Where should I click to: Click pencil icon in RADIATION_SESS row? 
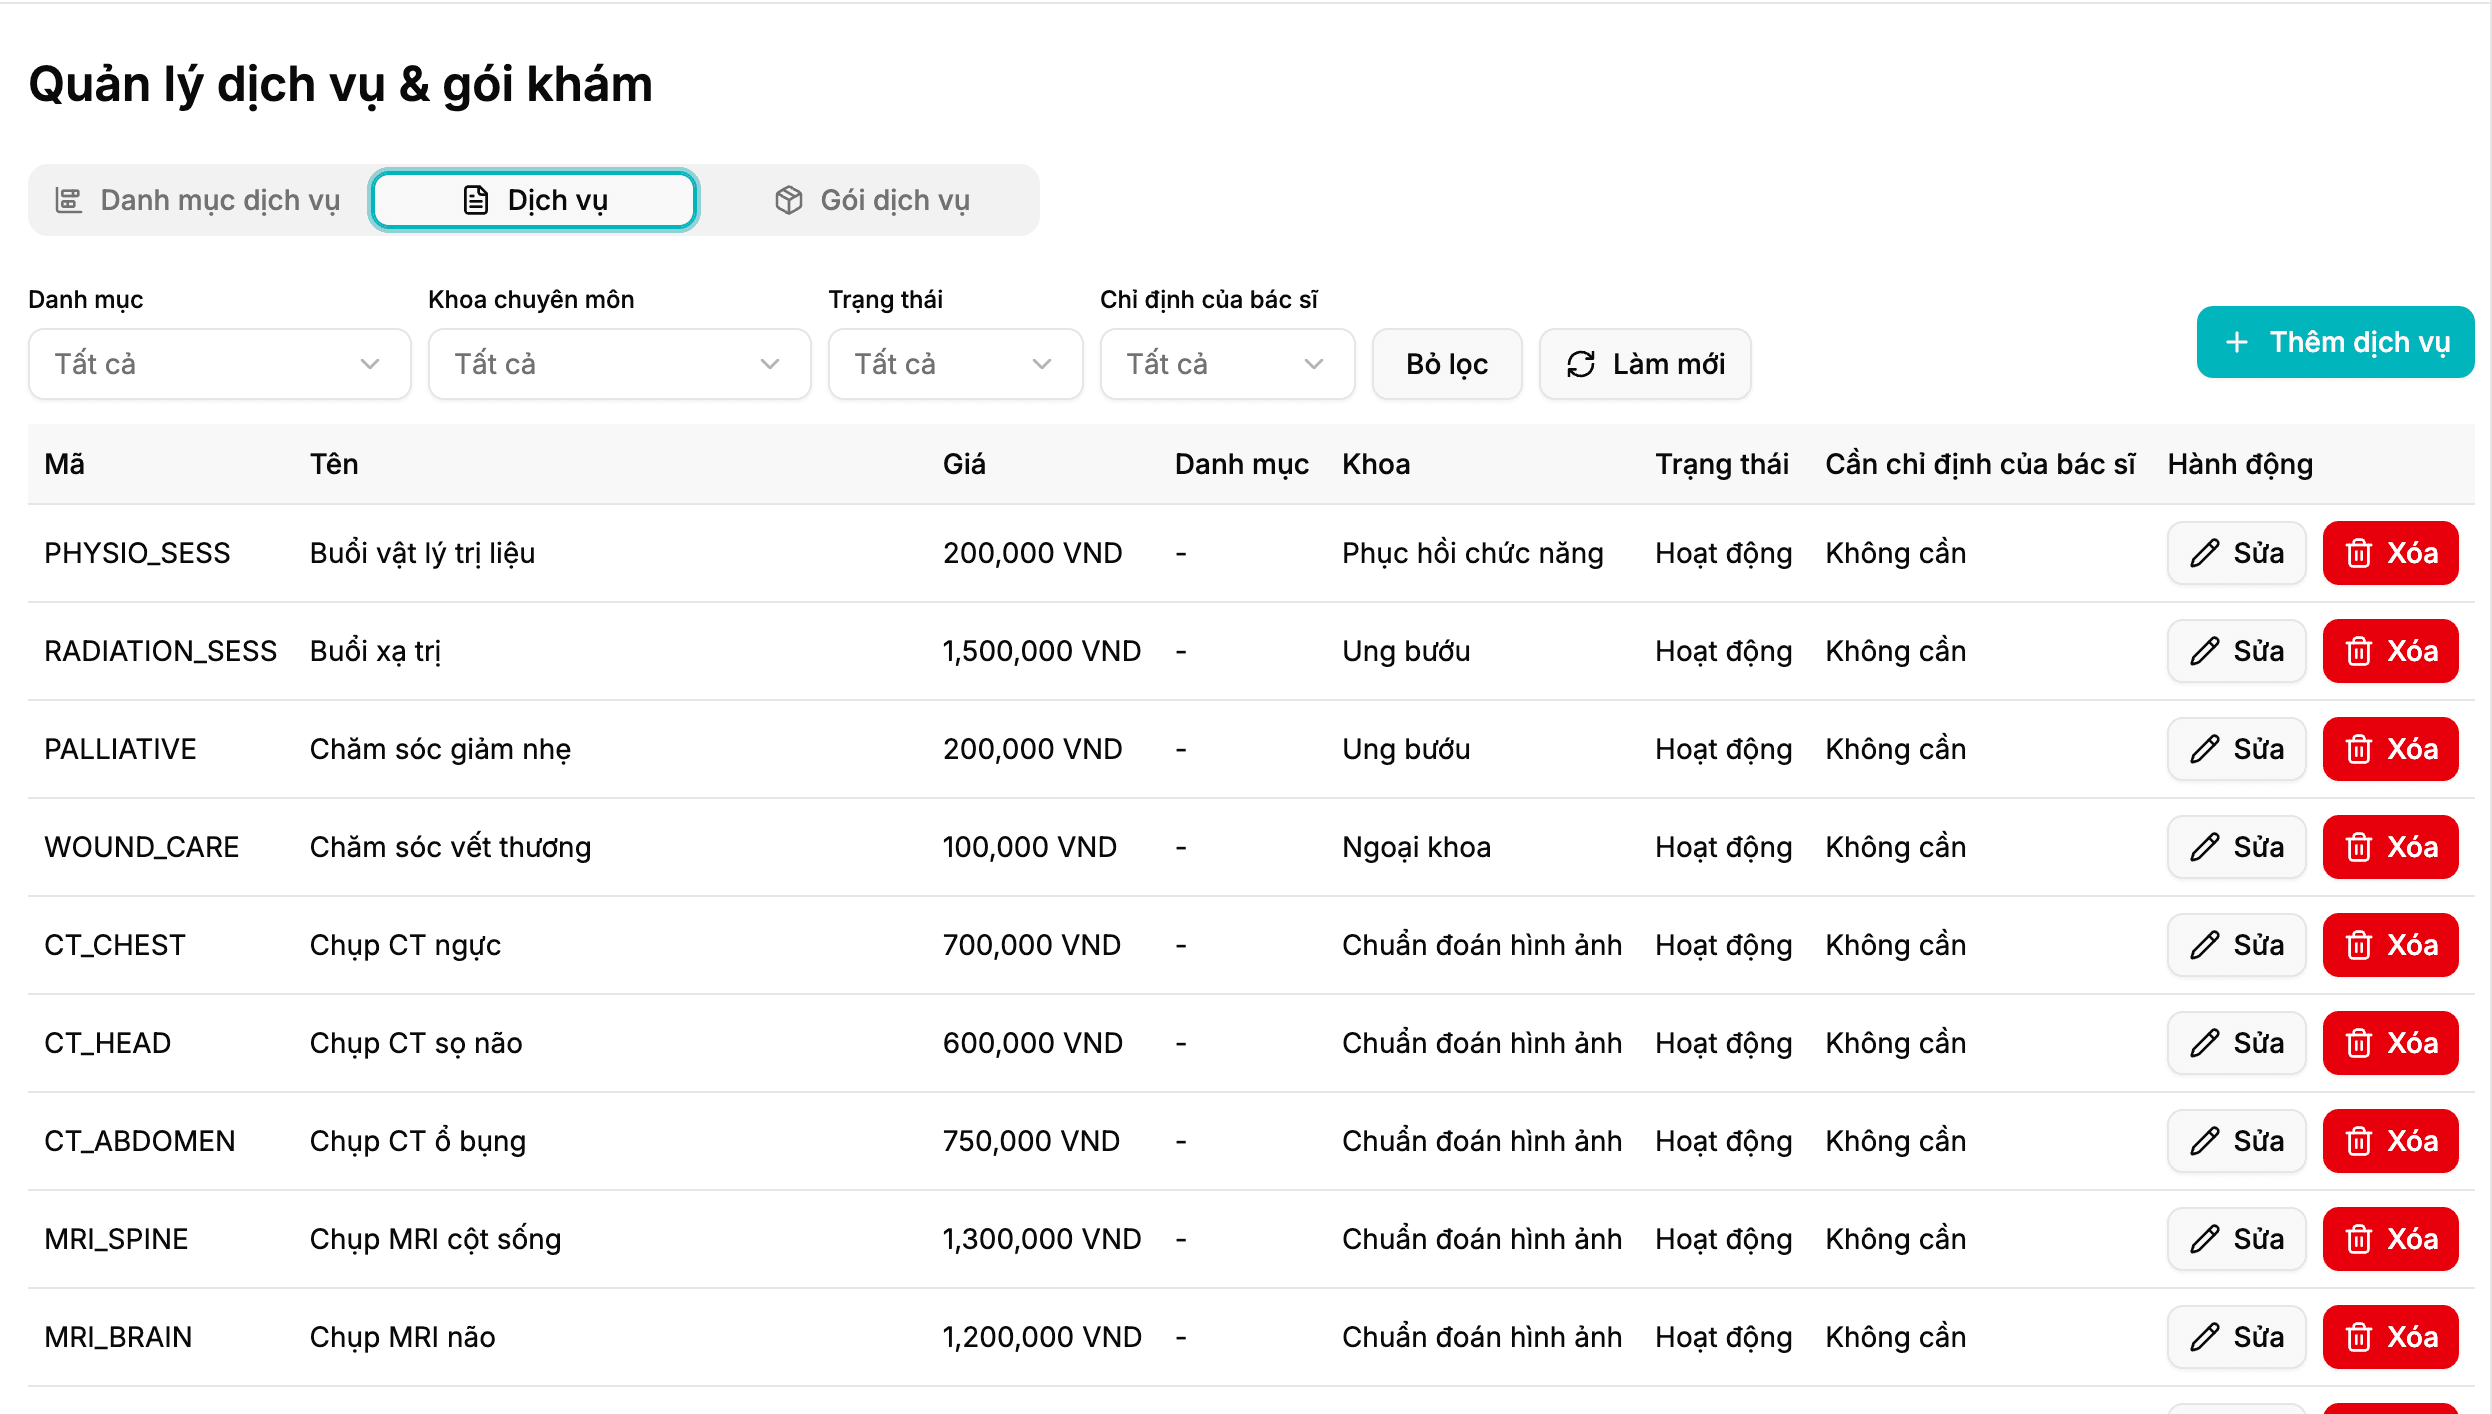[2204, 651]
